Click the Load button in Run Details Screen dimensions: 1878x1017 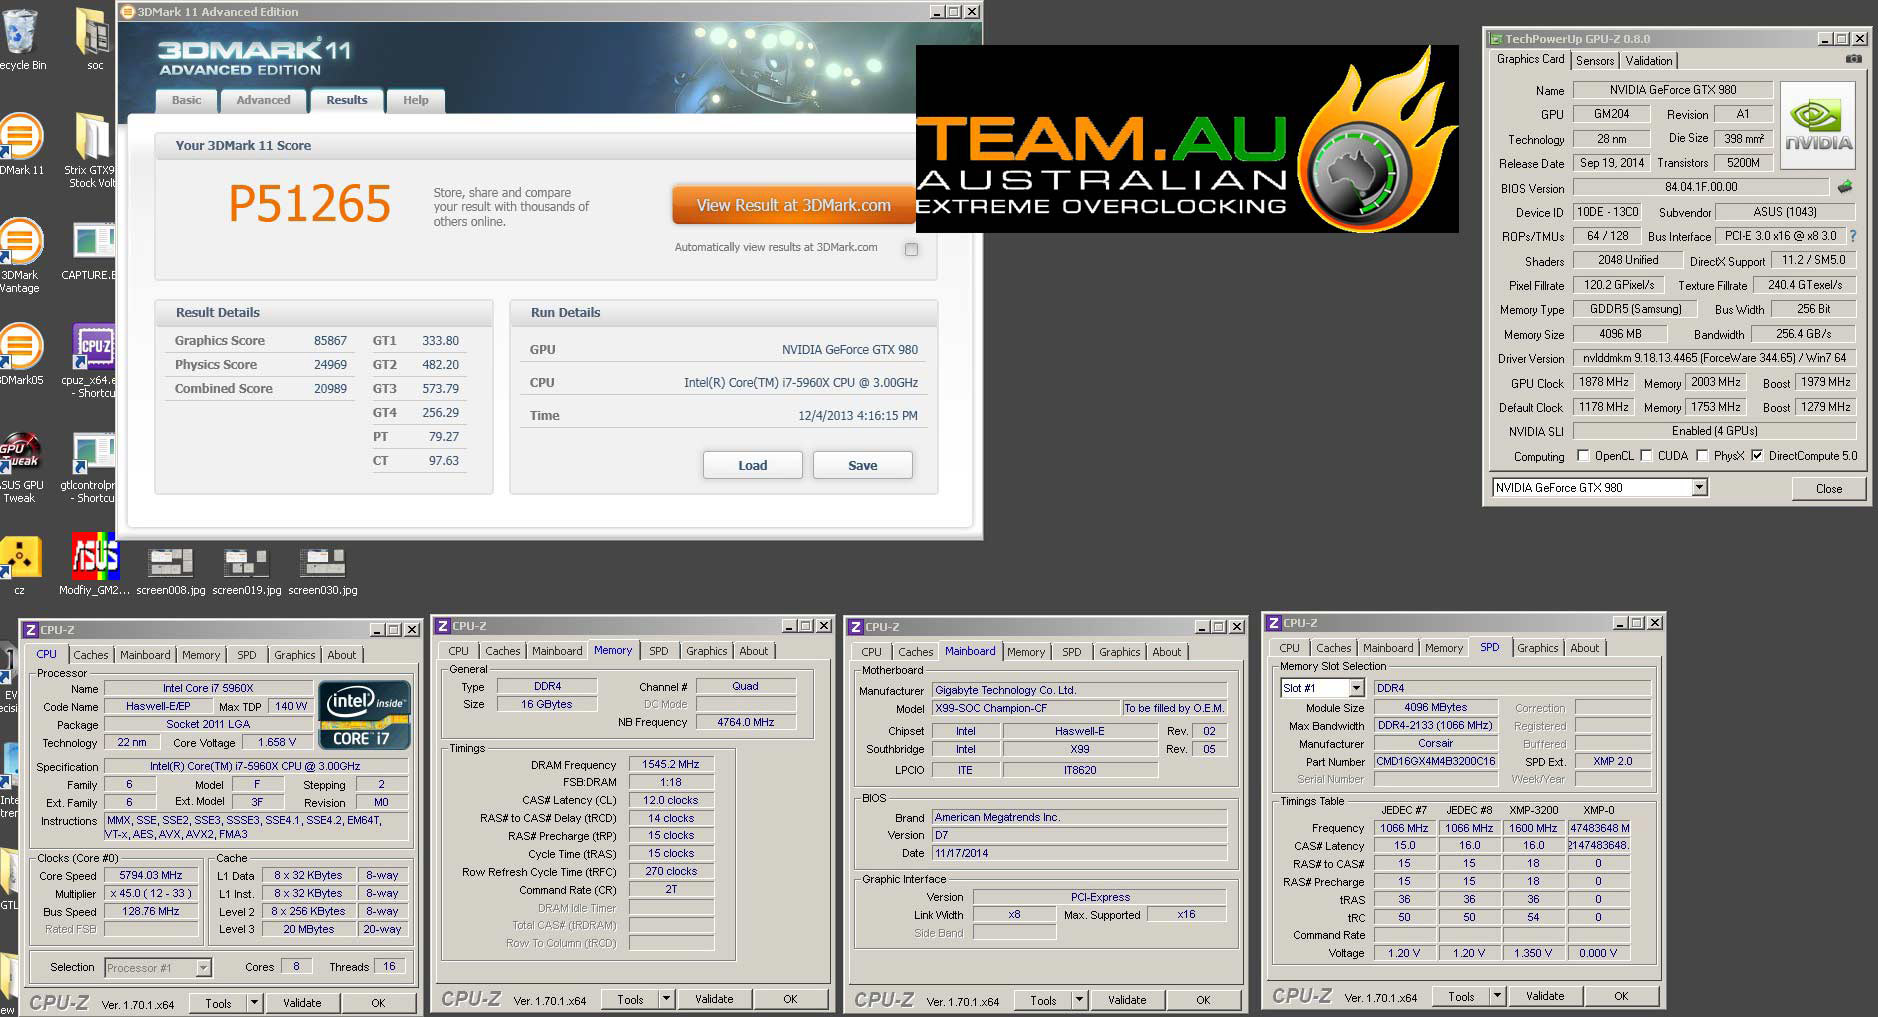coord(753,465)
